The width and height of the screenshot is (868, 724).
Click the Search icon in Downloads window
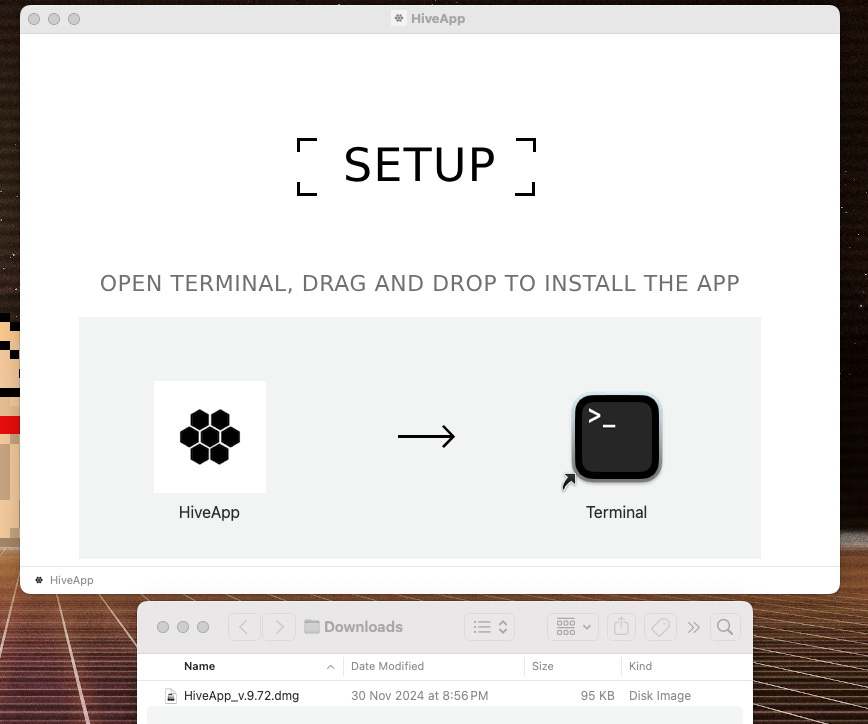pos(725,627)
